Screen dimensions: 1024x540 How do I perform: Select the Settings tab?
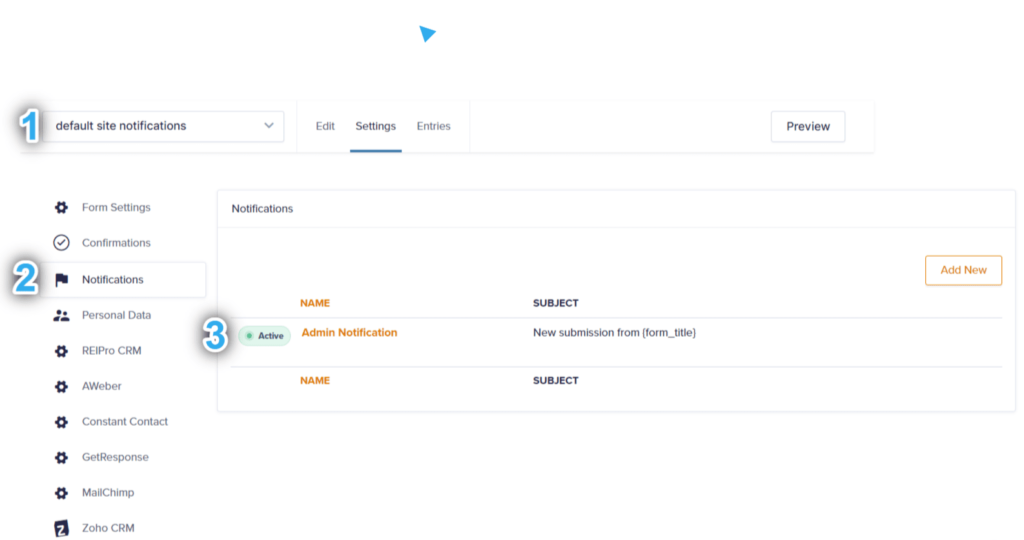pos(376,126)
